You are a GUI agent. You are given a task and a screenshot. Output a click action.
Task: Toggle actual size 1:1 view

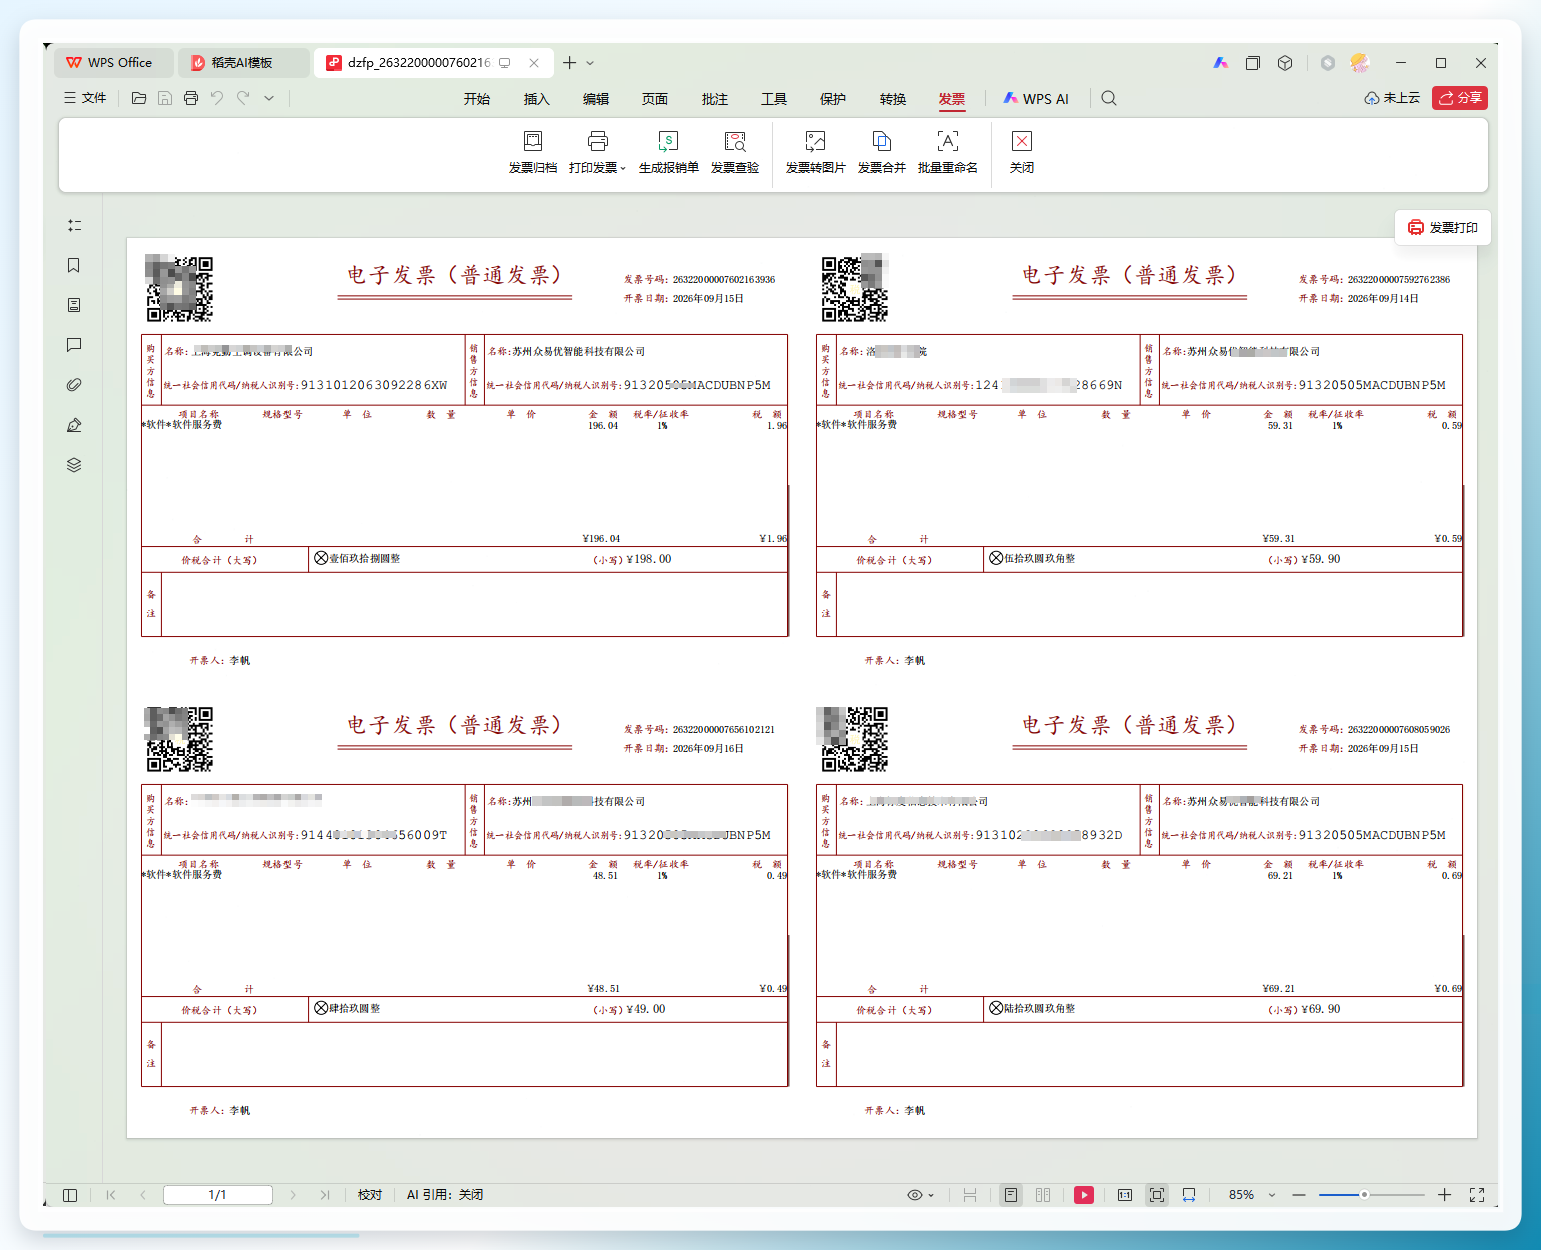1125,1195
